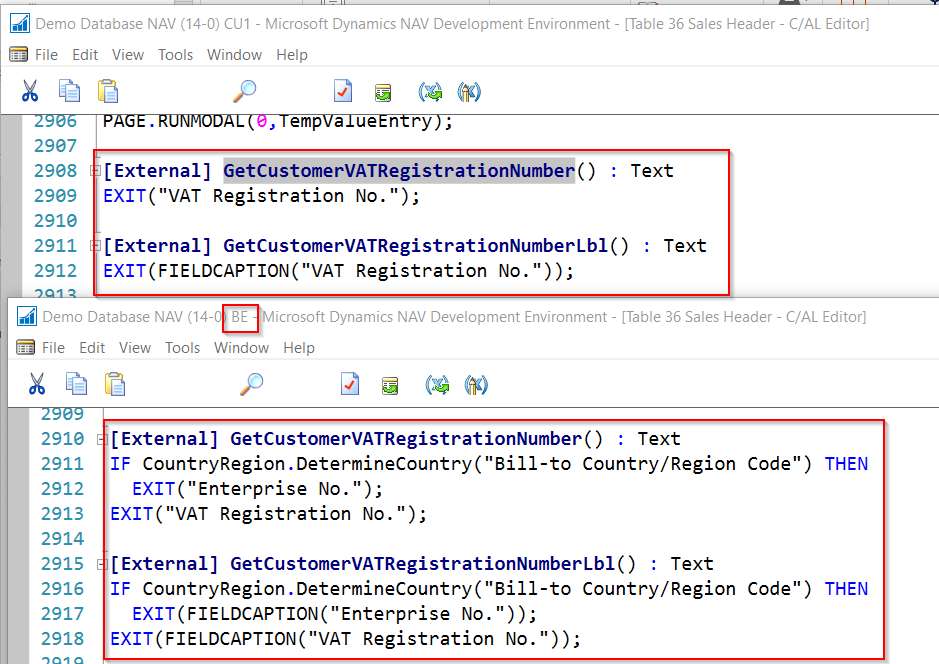This screenshot has height=664, width=939.
Task: Click the Copy icon in the top toolbar
Action: pos(69,90)
